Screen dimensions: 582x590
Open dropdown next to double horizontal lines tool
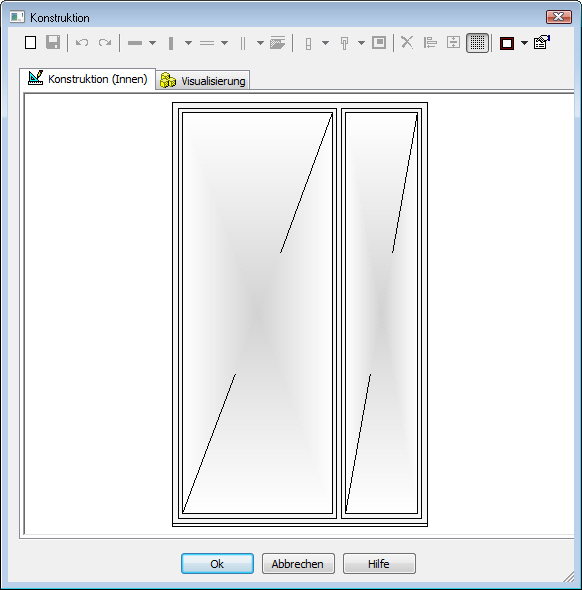coord(225,43)
